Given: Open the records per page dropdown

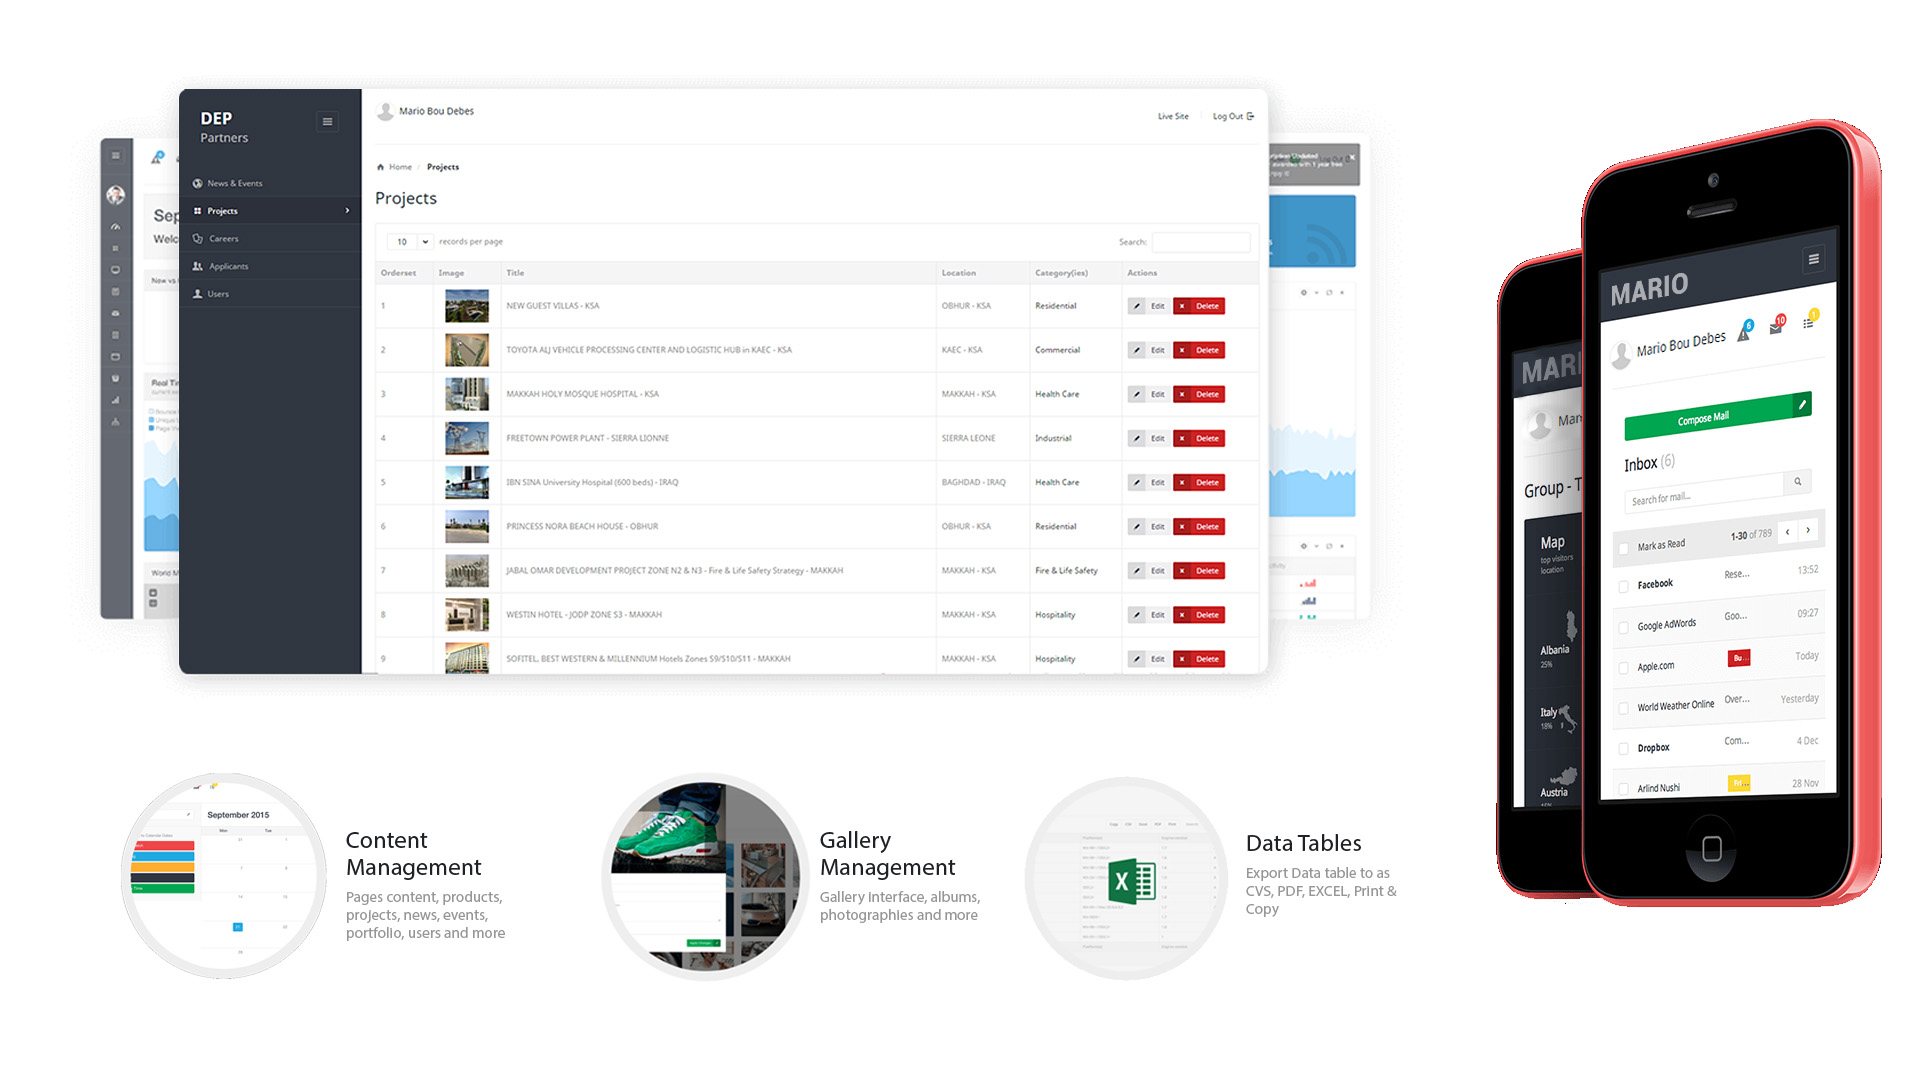Looking at the screenshot, I should [x=409, y=242].
